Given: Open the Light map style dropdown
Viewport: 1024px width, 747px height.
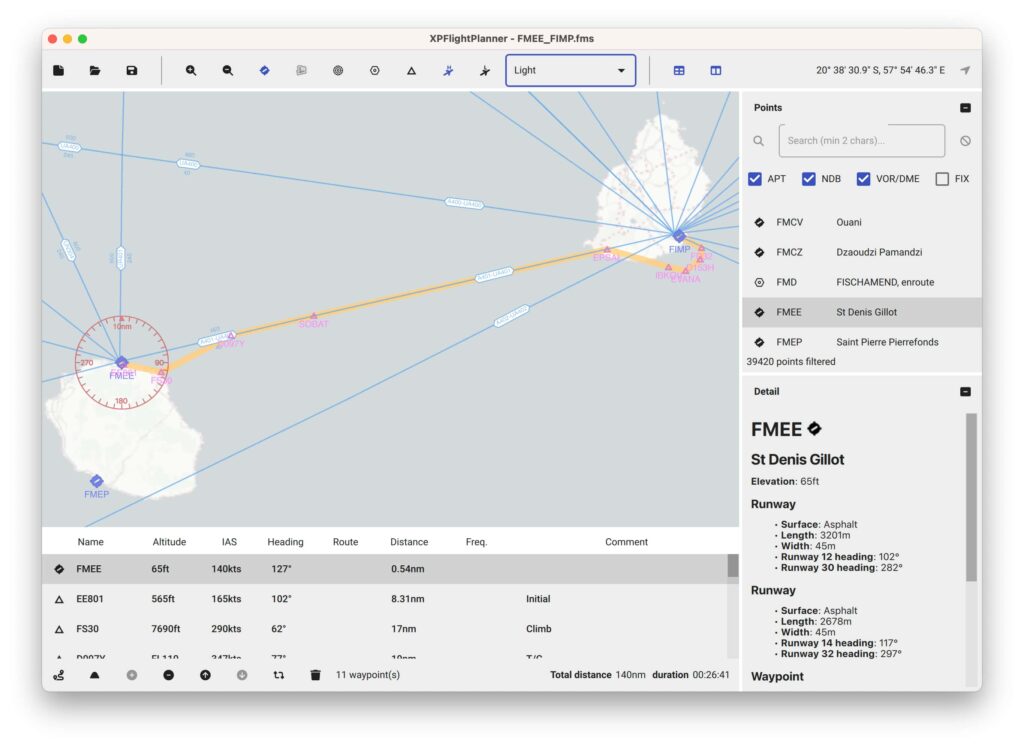Looking at the screenshot, I should 570,71.
